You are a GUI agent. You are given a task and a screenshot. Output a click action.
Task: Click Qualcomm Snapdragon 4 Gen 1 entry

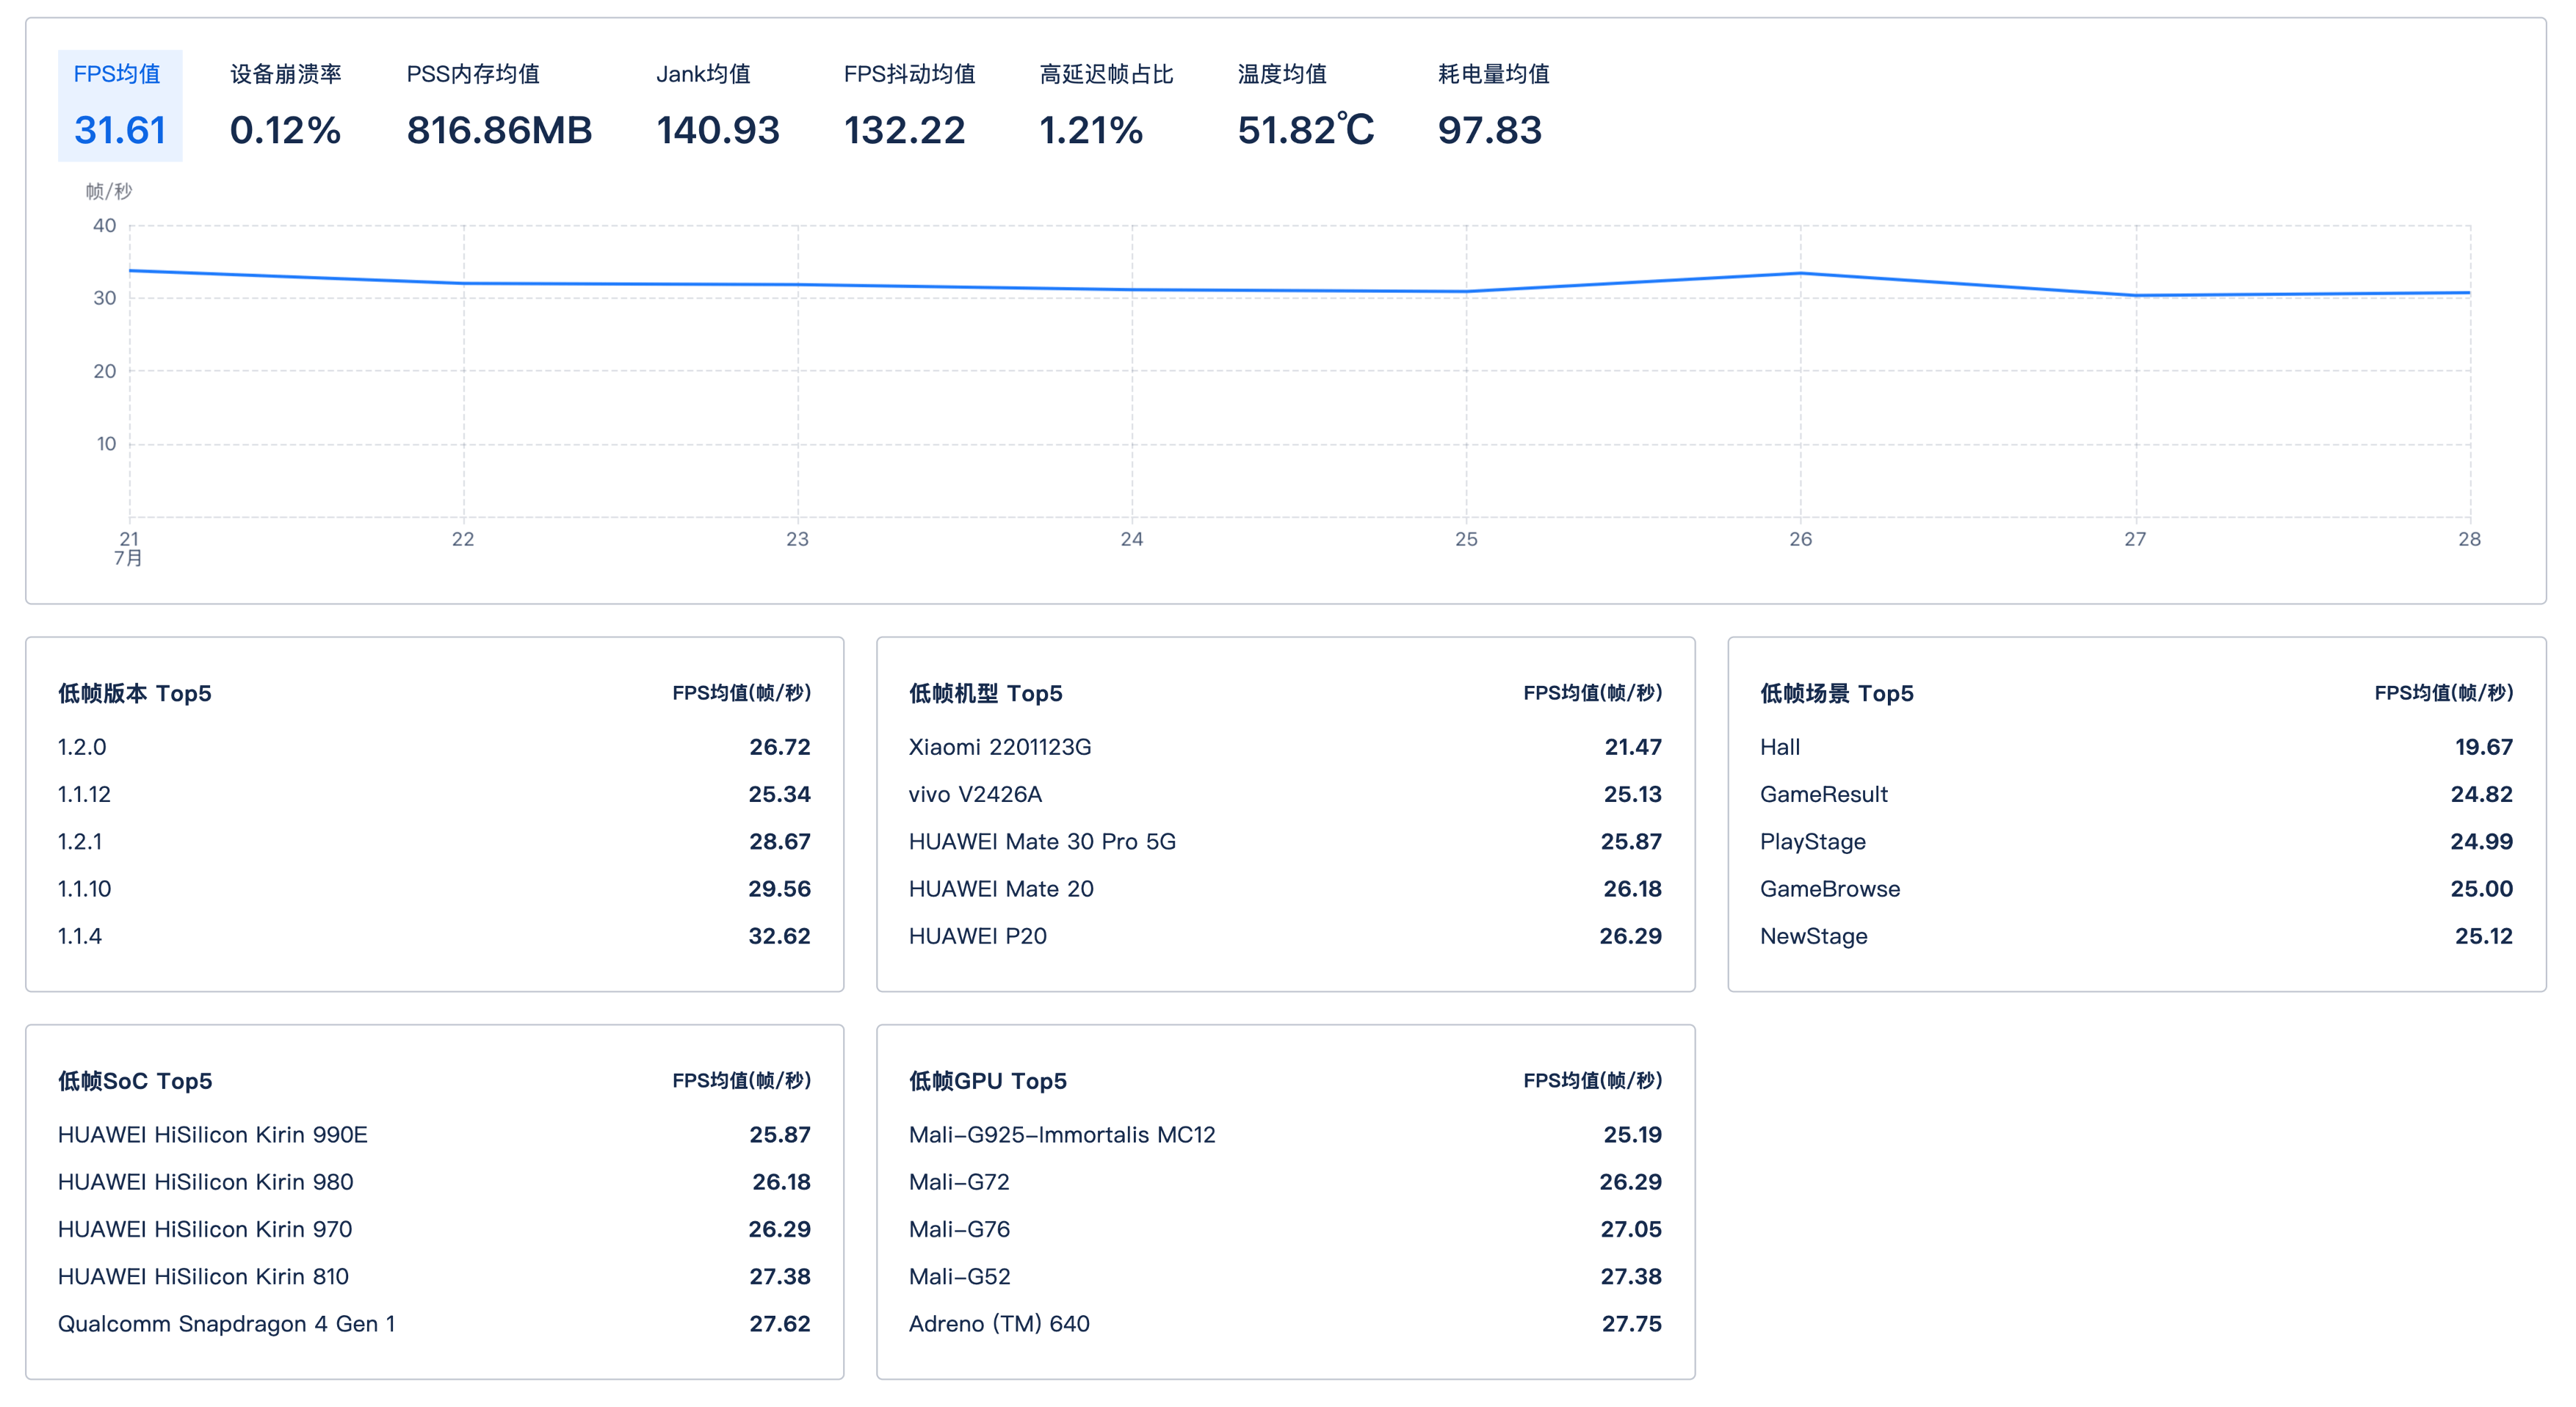(226, 1324)
